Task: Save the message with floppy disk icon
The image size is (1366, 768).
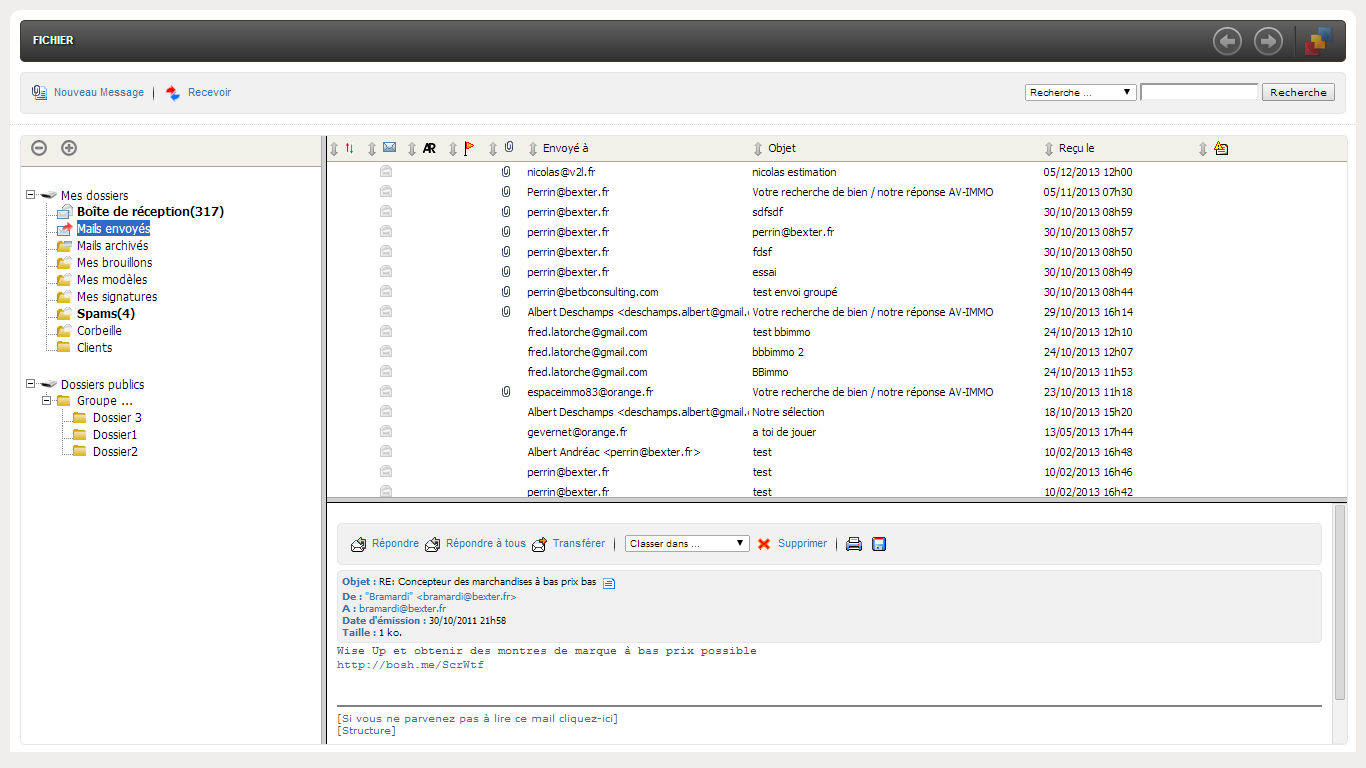Action: point(879,544)
